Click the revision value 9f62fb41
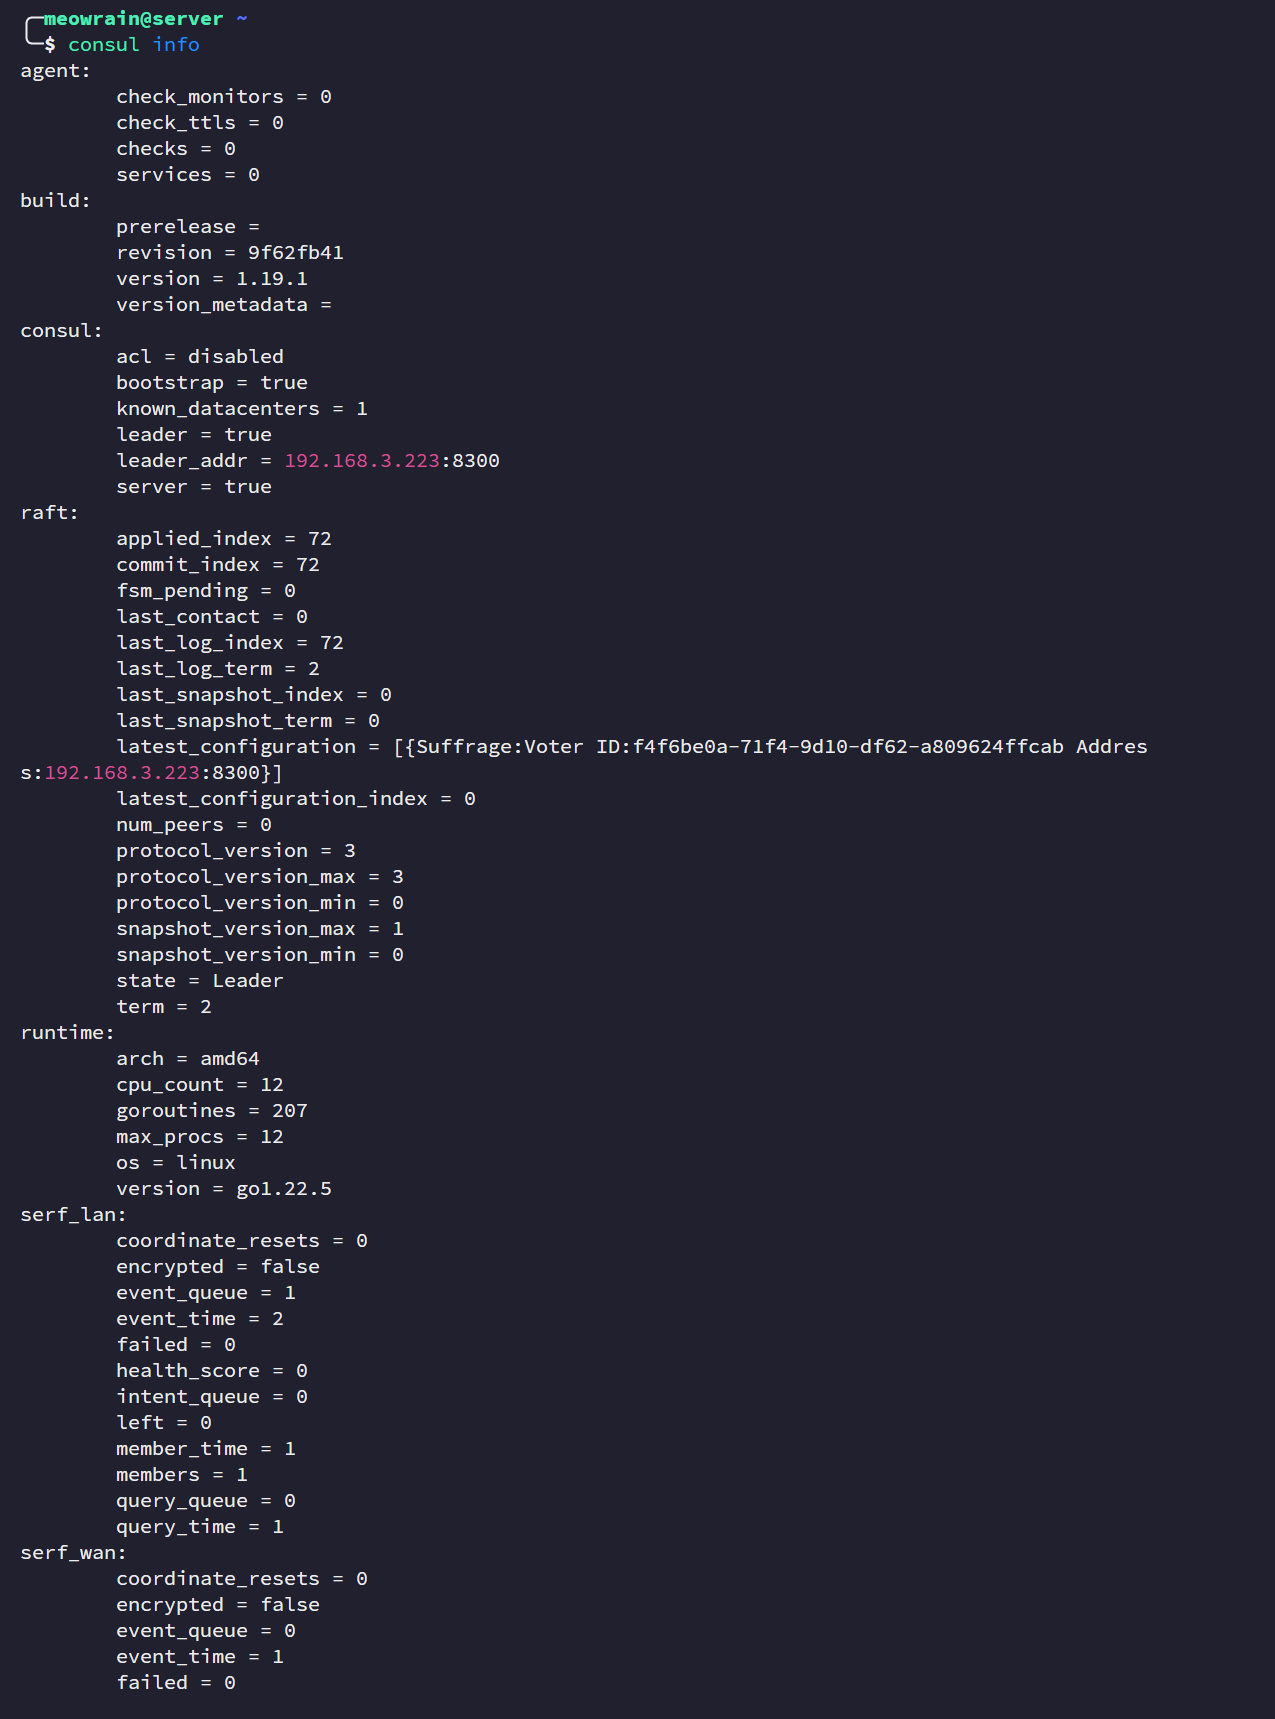This screenshot has height=1719, width=1275. coord(295,253)
